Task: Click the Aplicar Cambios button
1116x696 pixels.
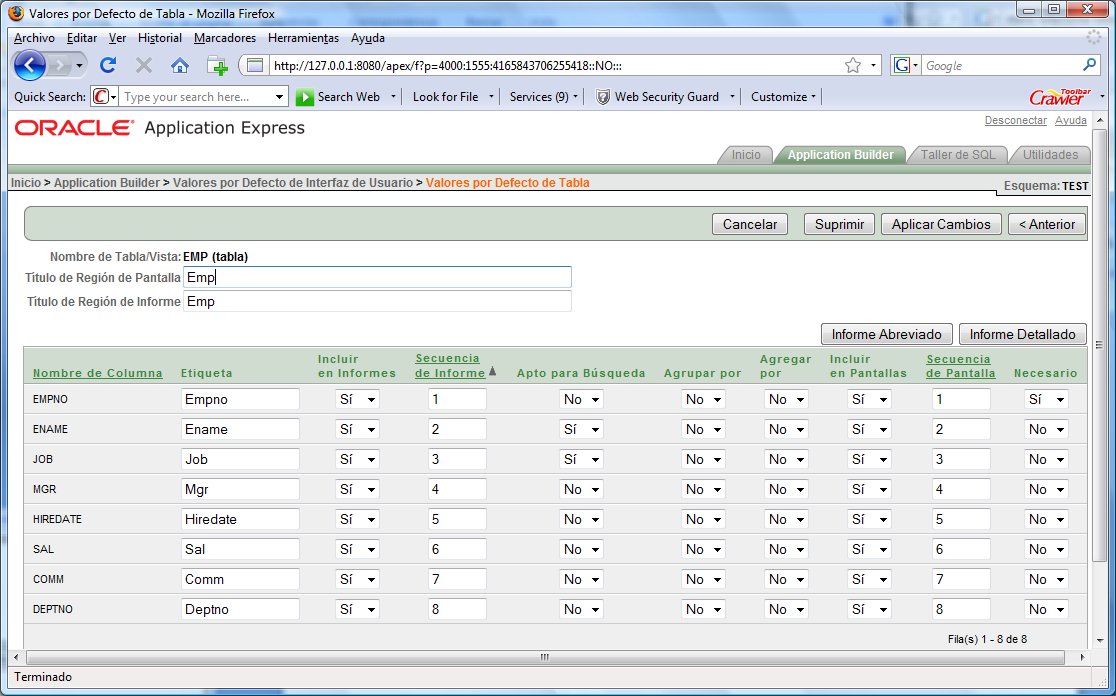Action: 941,224
